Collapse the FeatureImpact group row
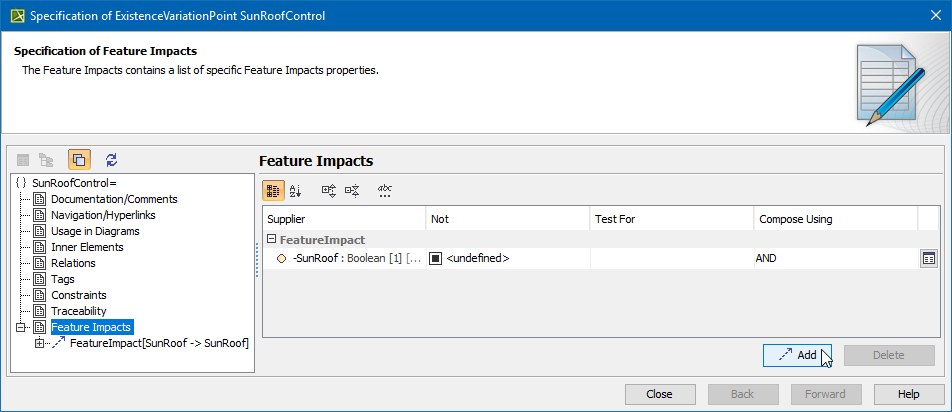This screenshot has height=412, width=952. coord(272,240)
